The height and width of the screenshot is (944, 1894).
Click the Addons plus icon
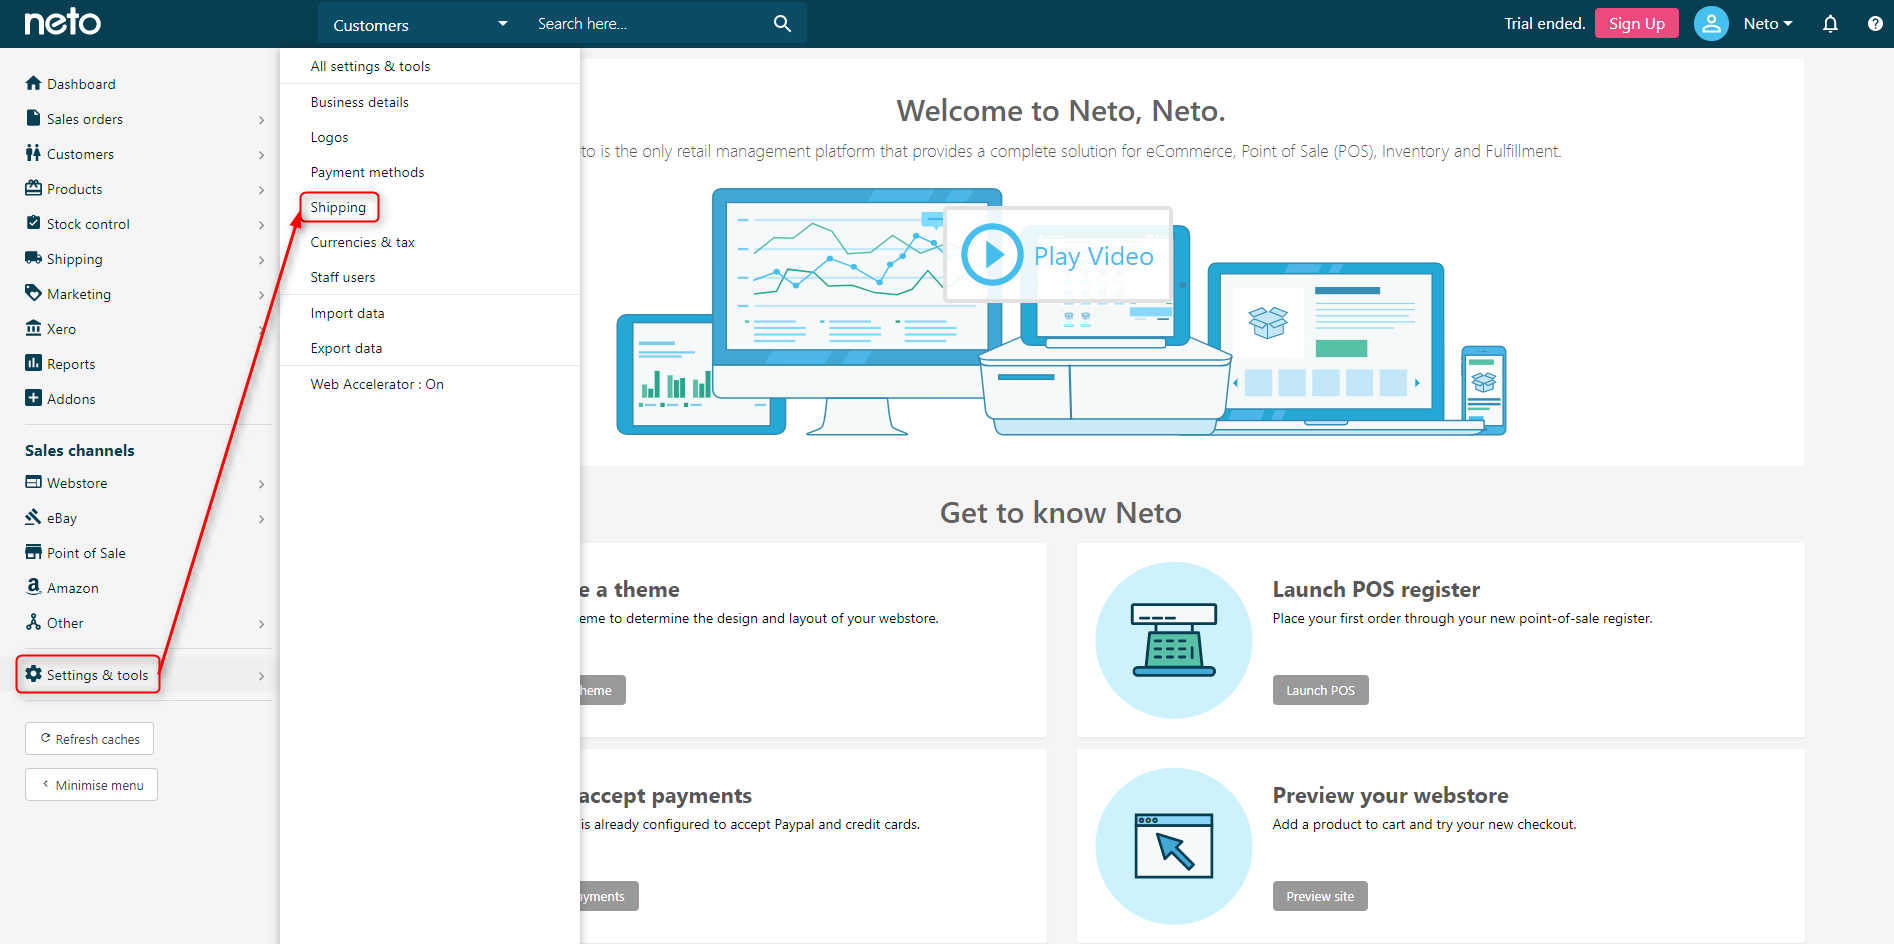33,398
